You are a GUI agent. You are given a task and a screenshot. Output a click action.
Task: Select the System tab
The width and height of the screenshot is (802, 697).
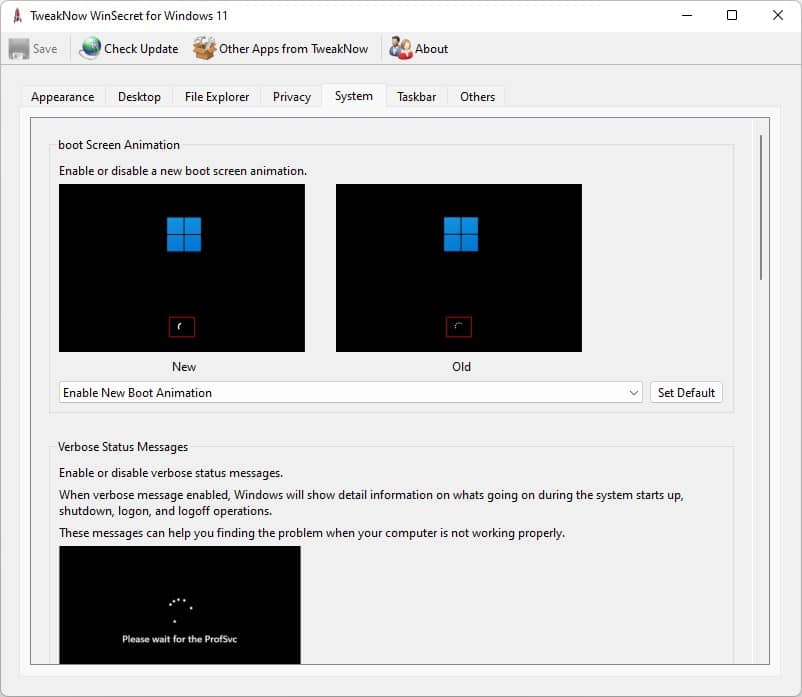tap(353, 96)
